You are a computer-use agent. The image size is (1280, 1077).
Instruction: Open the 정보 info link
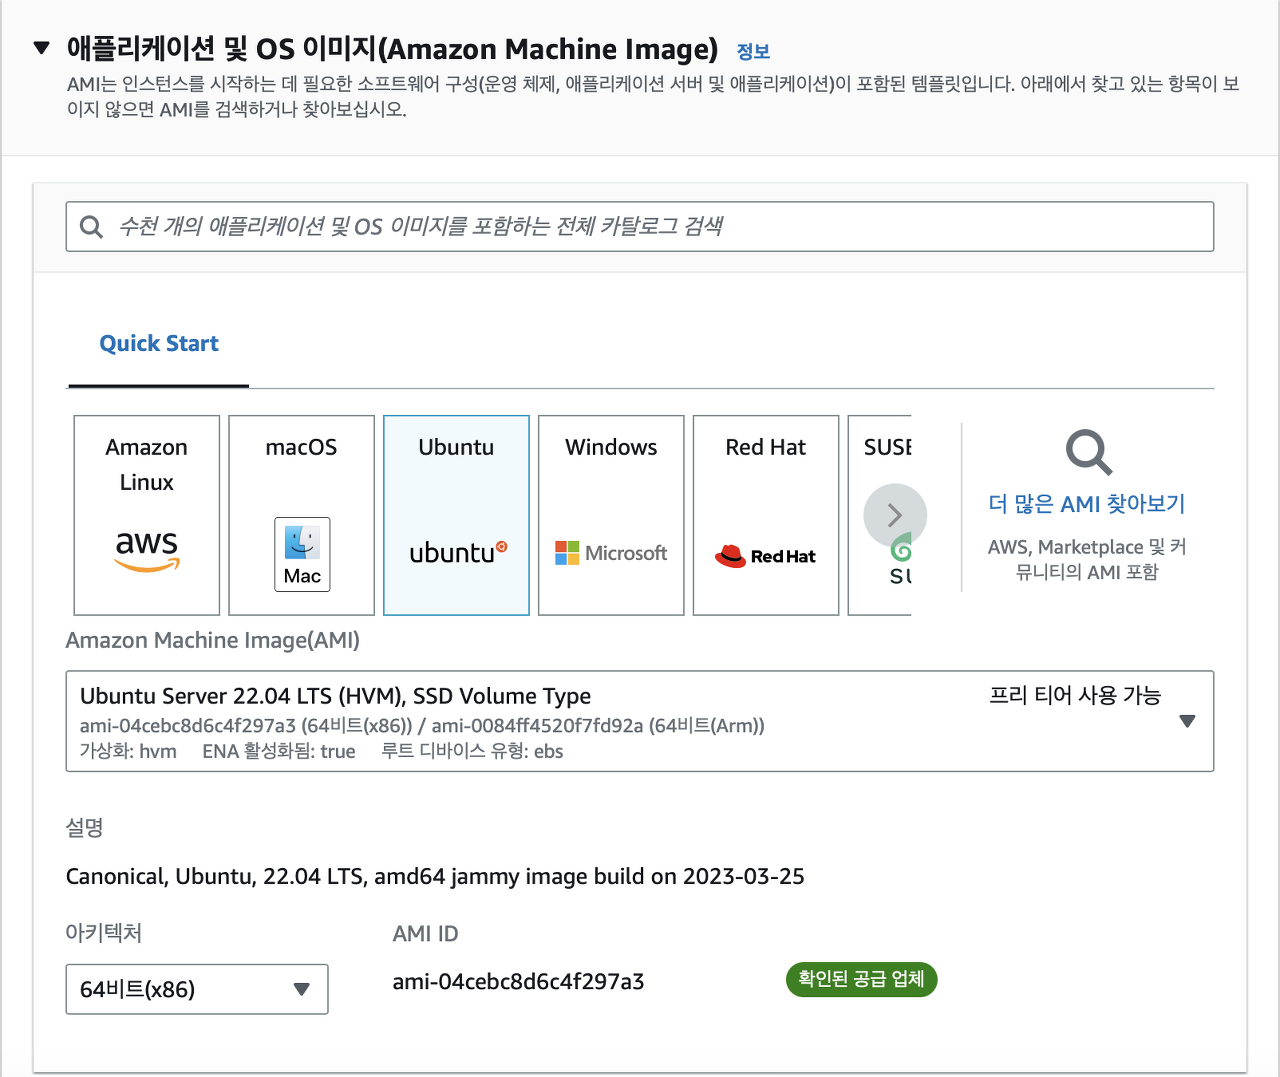[x=753, y=51]
